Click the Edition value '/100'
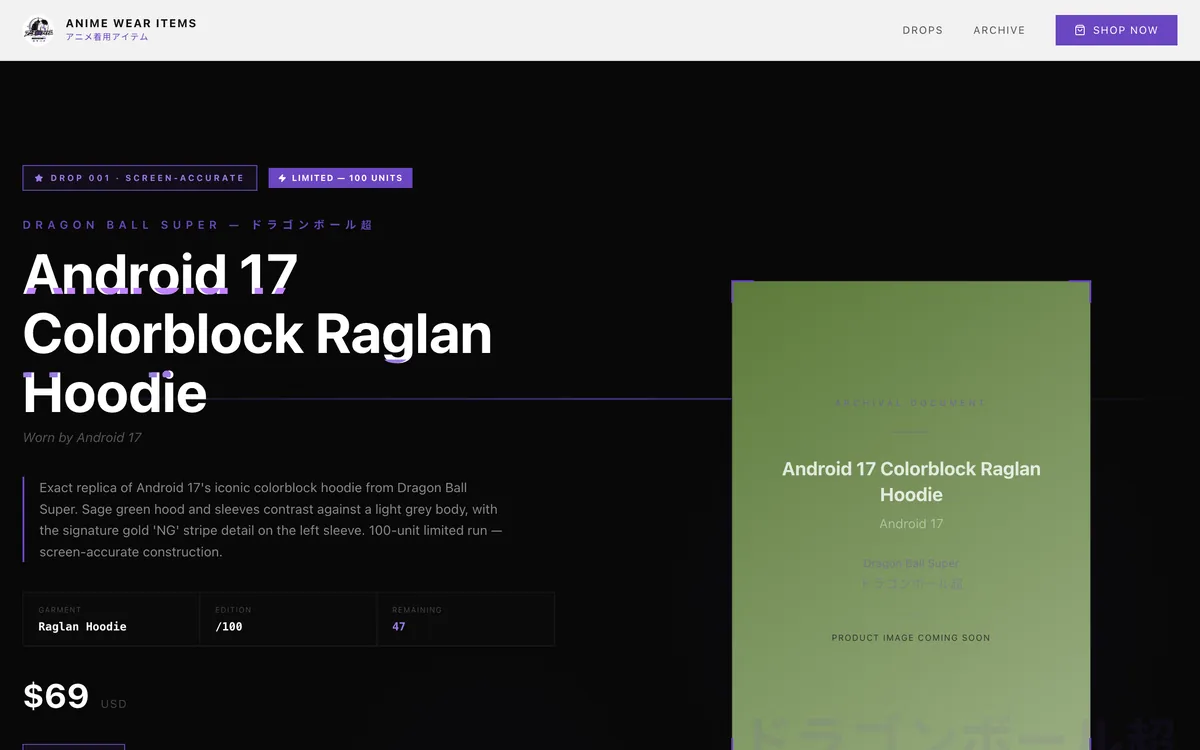Viewport: 1200px width, 750px height. 229,627
